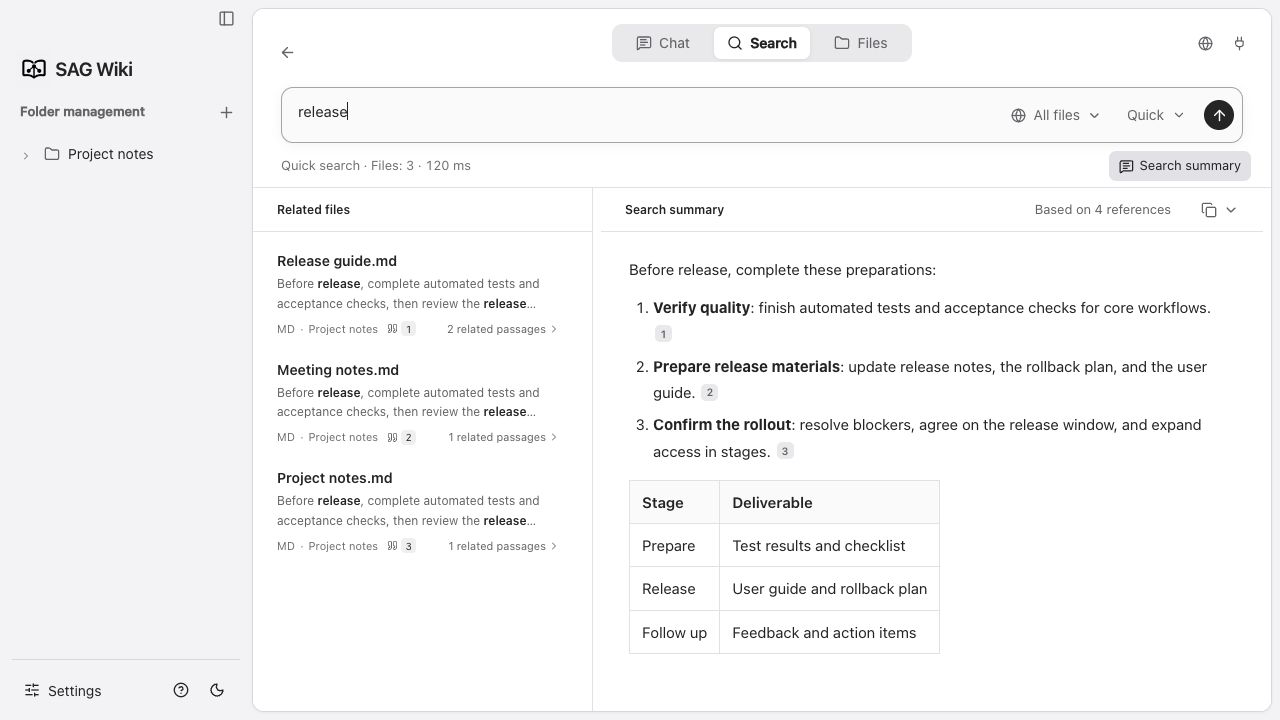Click the 'User guide and rollback plan' cell
Image resolution: width=1280 pixels, height=720 pixels.
(829, 589)
